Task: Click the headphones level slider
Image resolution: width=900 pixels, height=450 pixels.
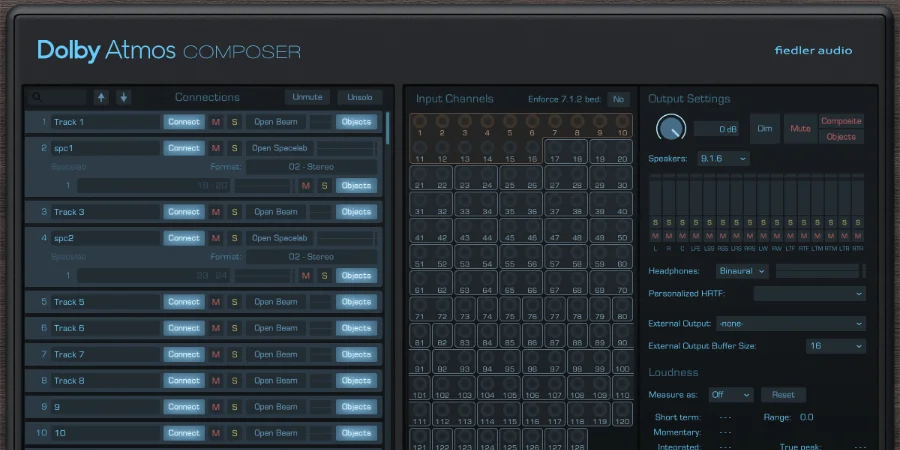Action: point(820,271)
